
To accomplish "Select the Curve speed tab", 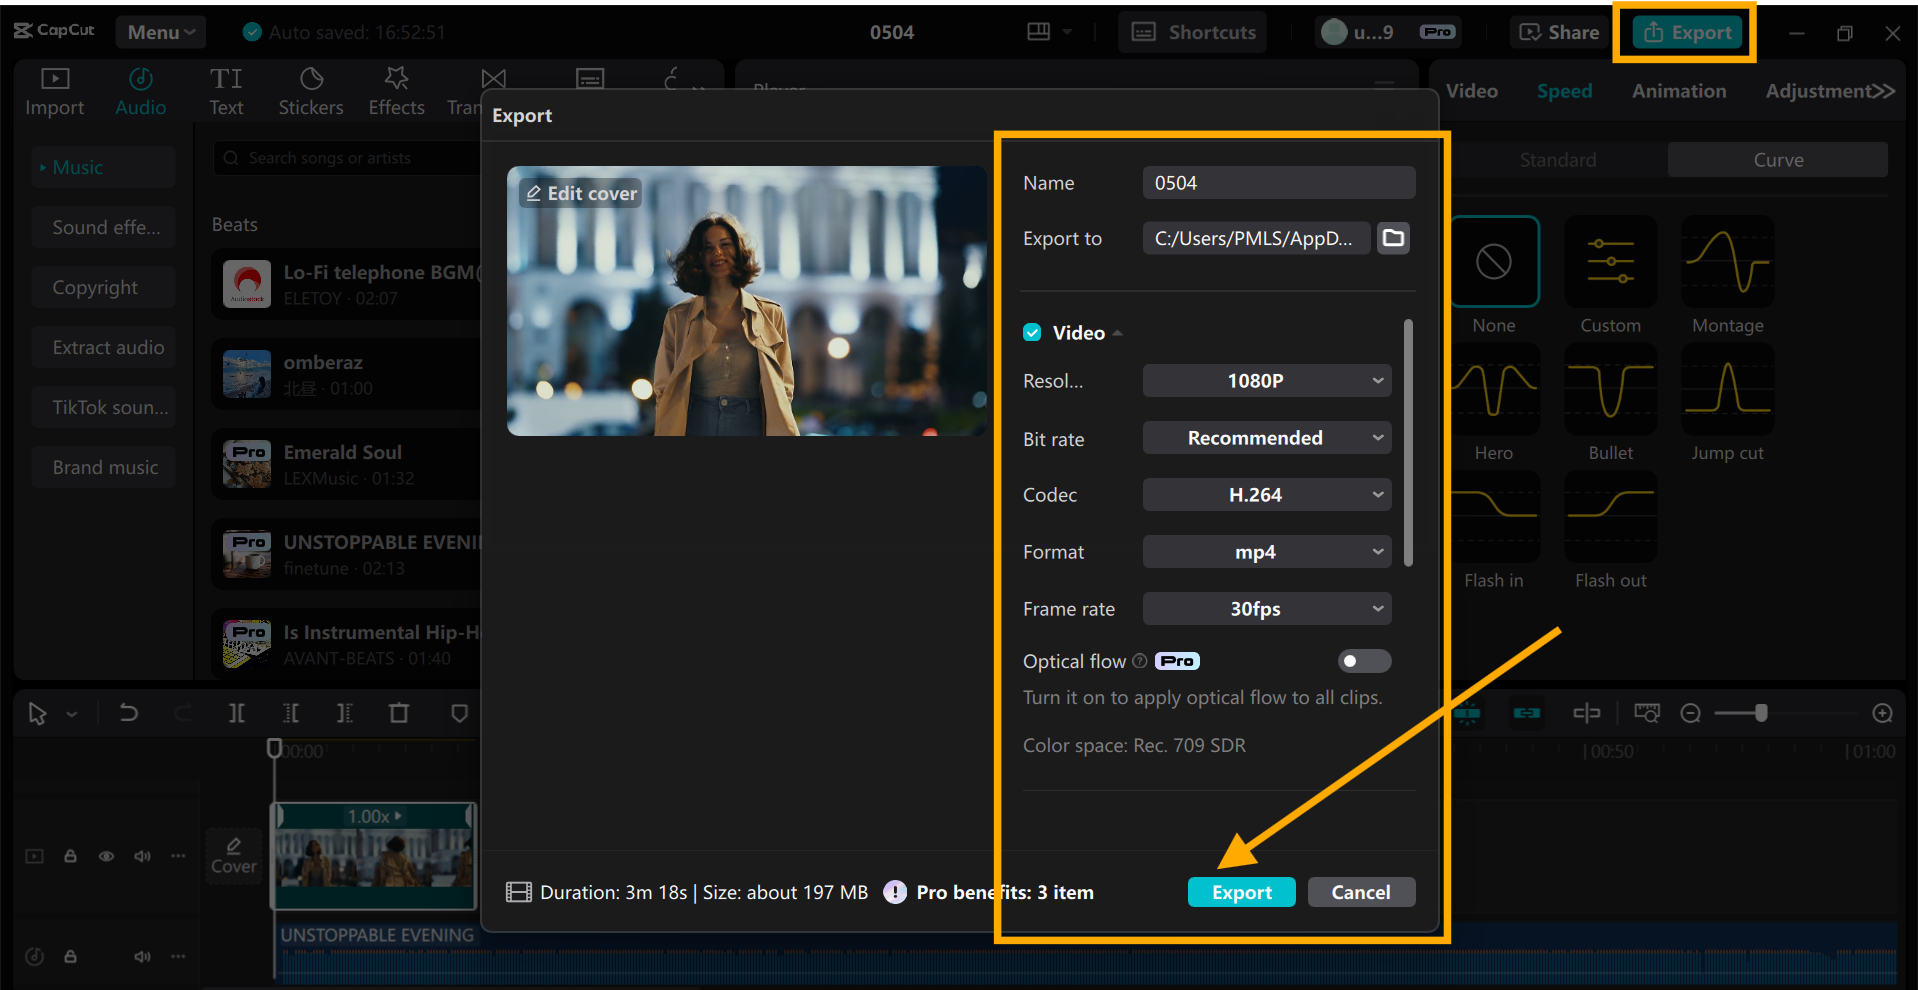I will point(1778,160).
